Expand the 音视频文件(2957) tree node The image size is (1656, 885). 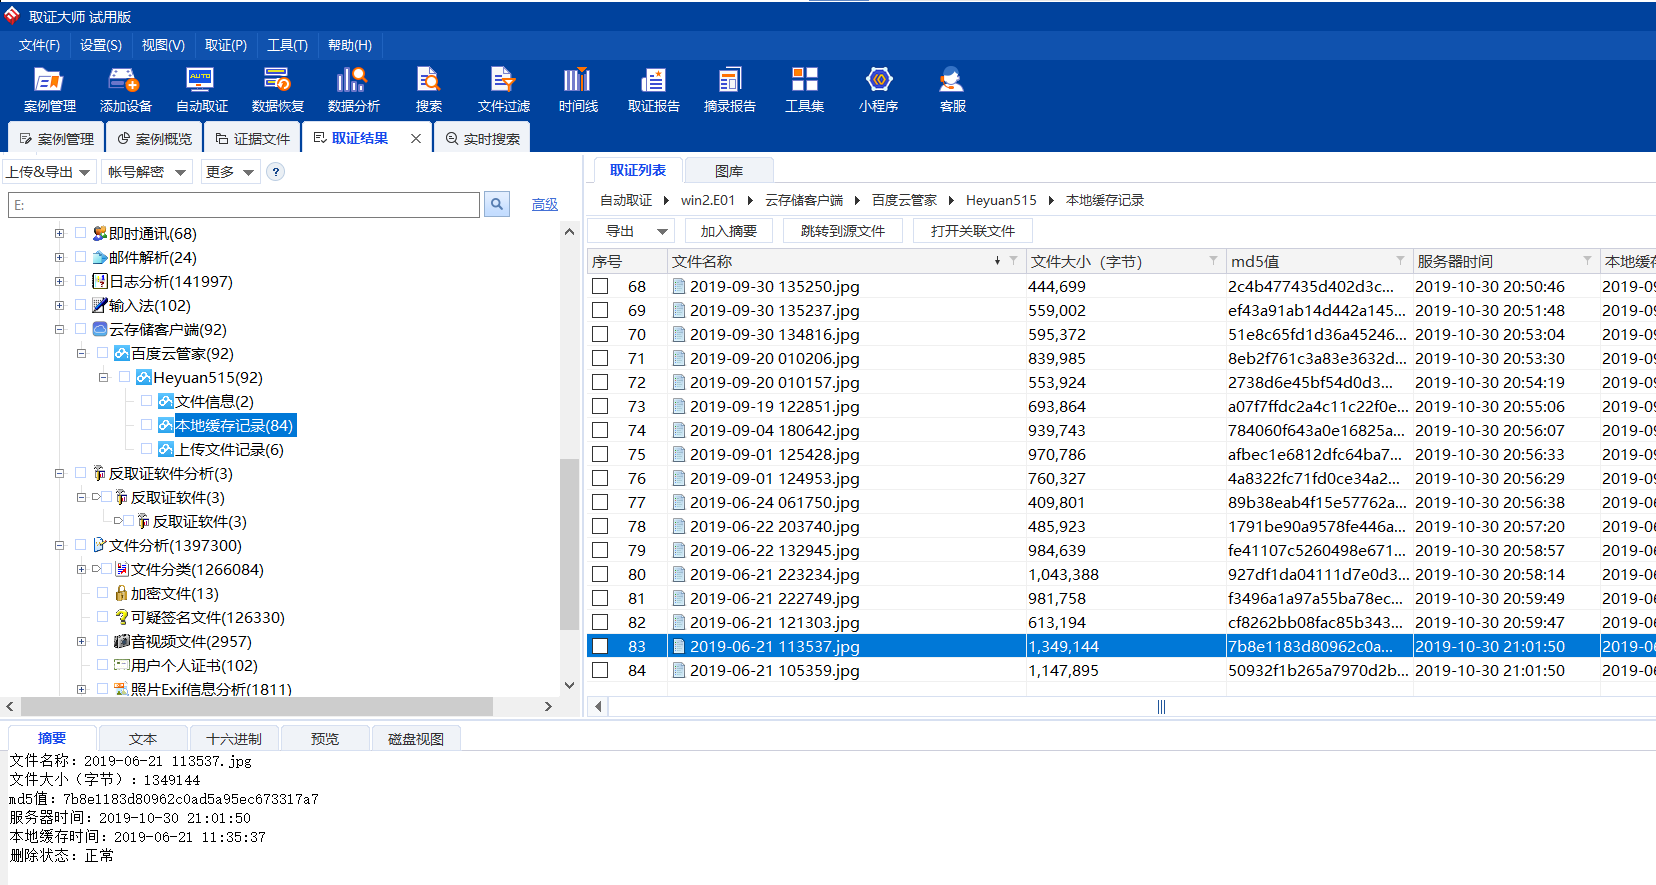81,641
